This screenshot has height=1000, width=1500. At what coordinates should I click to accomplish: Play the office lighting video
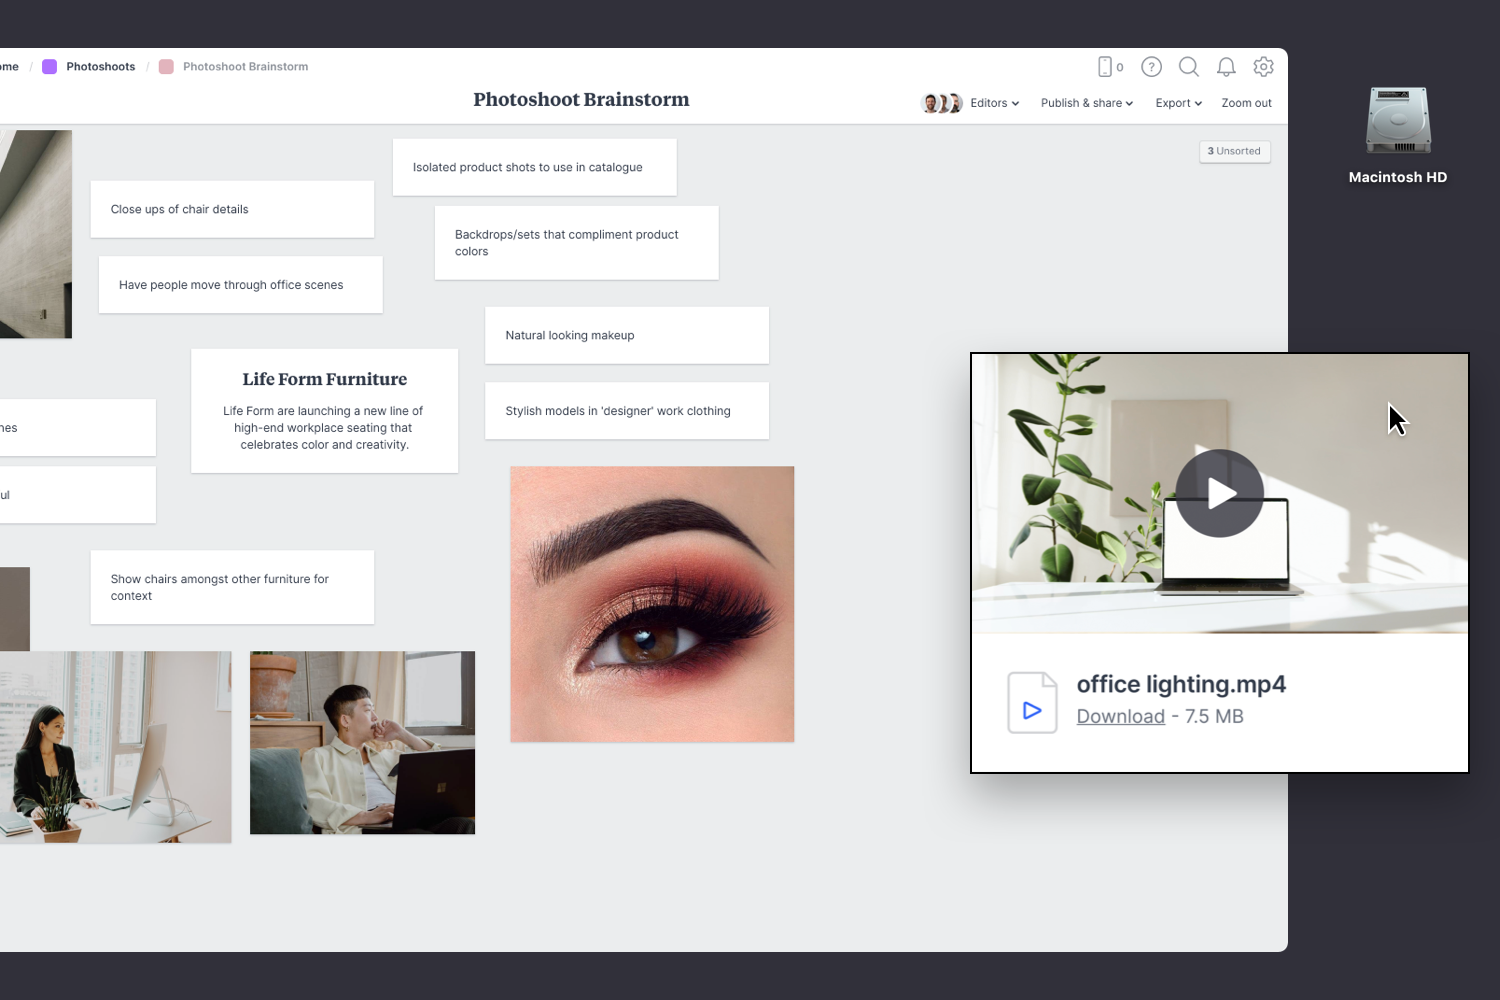pos(1219,493)
